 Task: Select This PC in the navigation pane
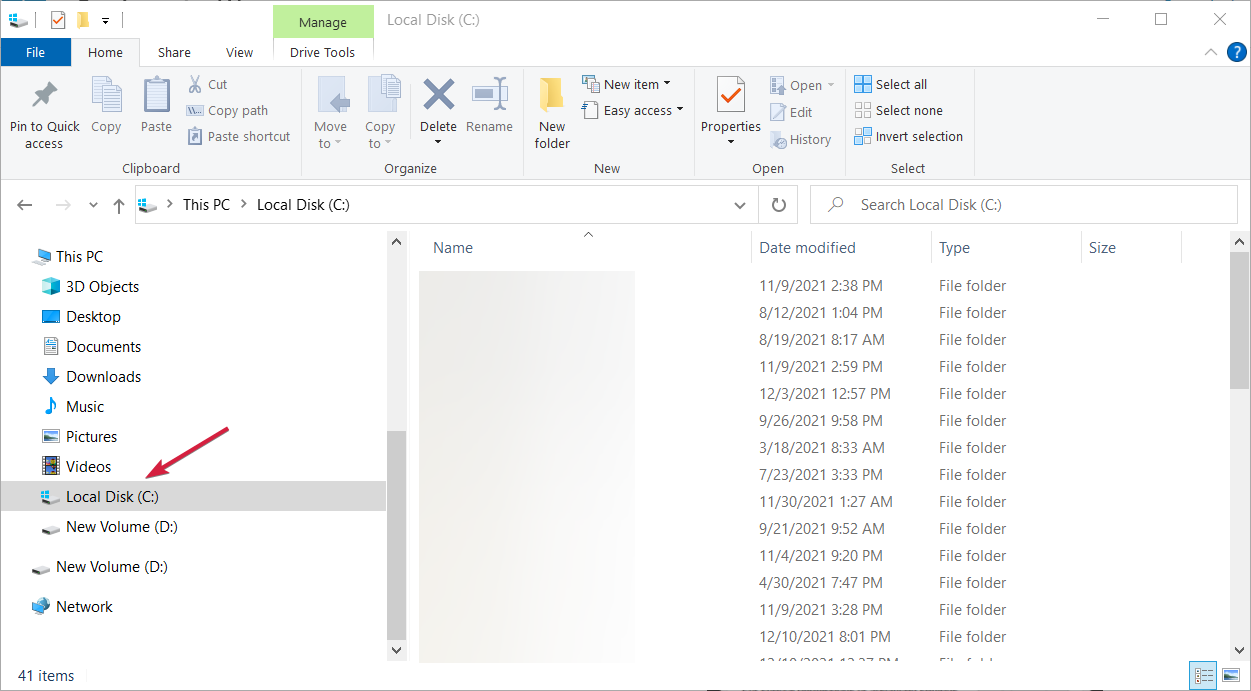click(x=79, y=257)
